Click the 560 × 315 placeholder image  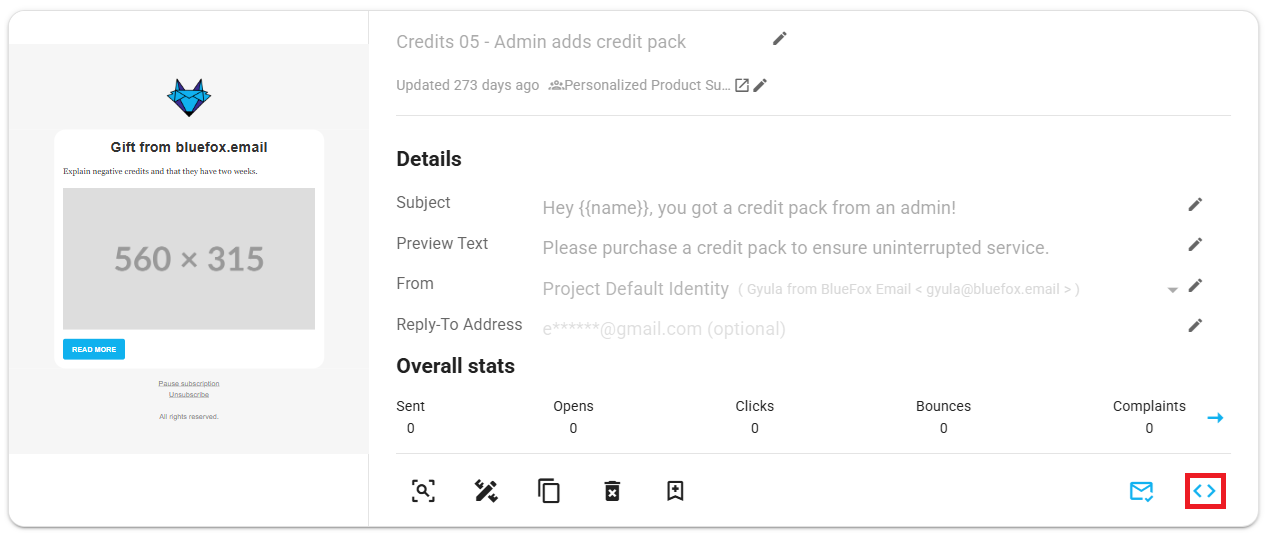click(189, 259)
